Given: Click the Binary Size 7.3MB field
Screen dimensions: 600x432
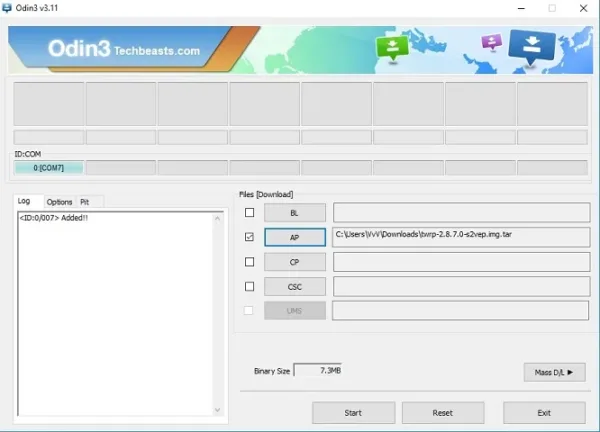Looking at the screenshot, I should (x=318, y=370).
